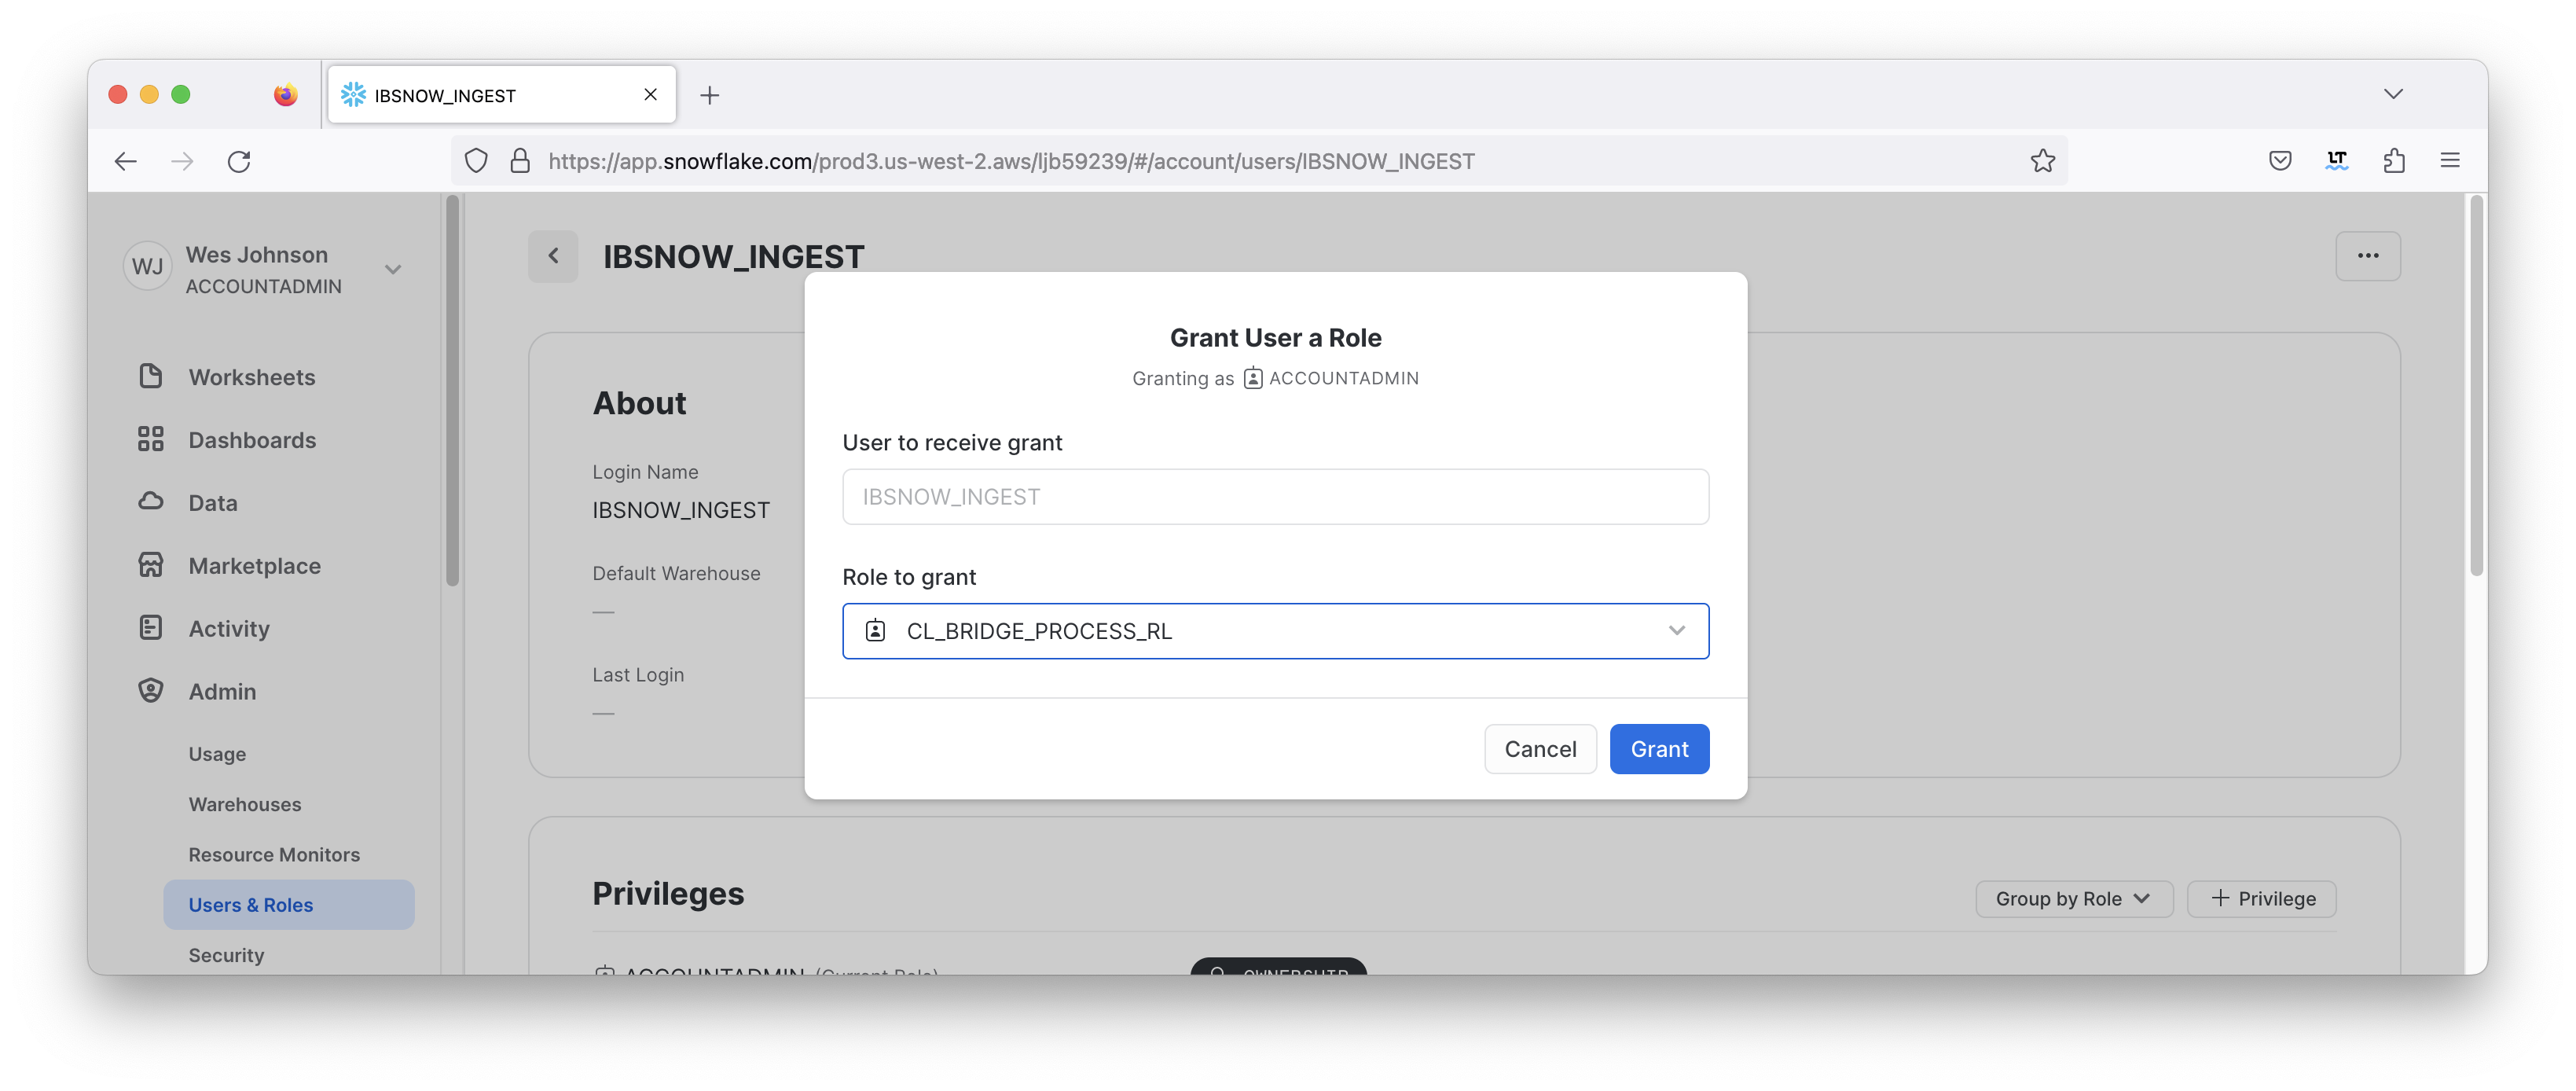Click the WJ user avatar
Screen dimensions: 2576x1091
[x=147, y=267]
